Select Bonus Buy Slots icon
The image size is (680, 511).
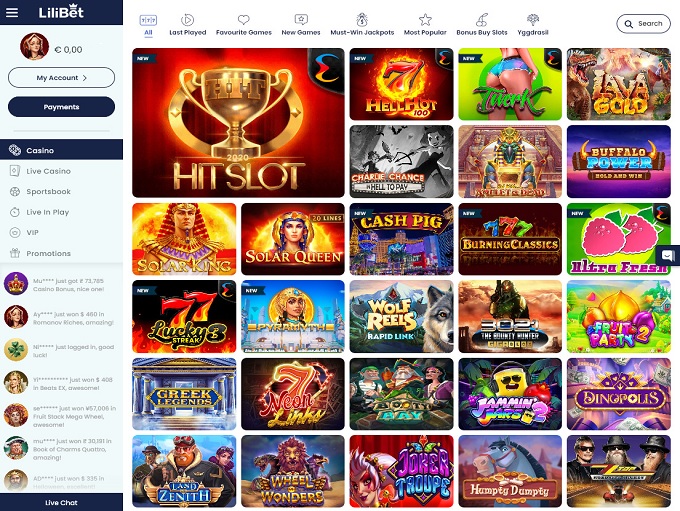coord(482,20)
